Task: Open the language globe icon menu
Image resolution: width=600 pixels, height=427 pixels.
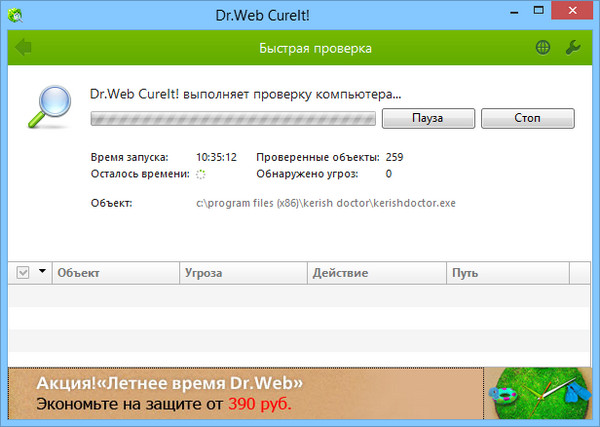Action: coord(543,48)
